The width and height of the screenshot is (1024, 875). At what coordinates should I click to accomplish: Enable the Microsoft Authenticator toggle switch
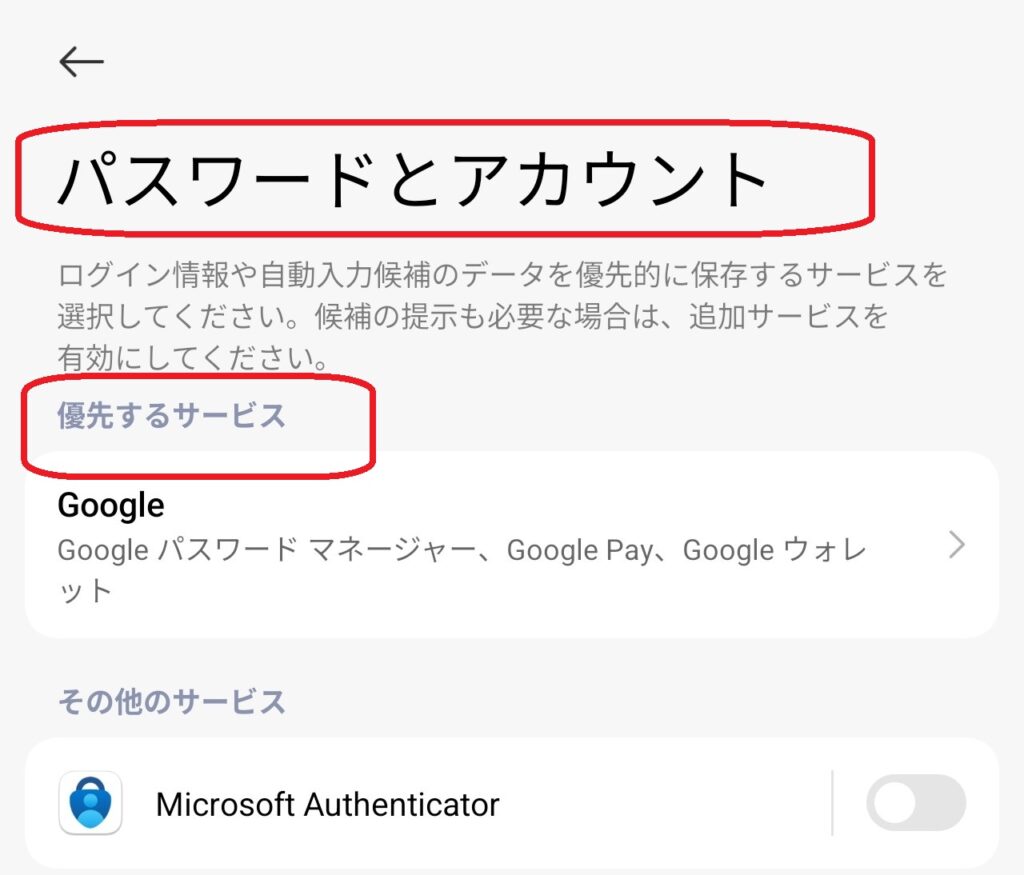coord(915,803)
